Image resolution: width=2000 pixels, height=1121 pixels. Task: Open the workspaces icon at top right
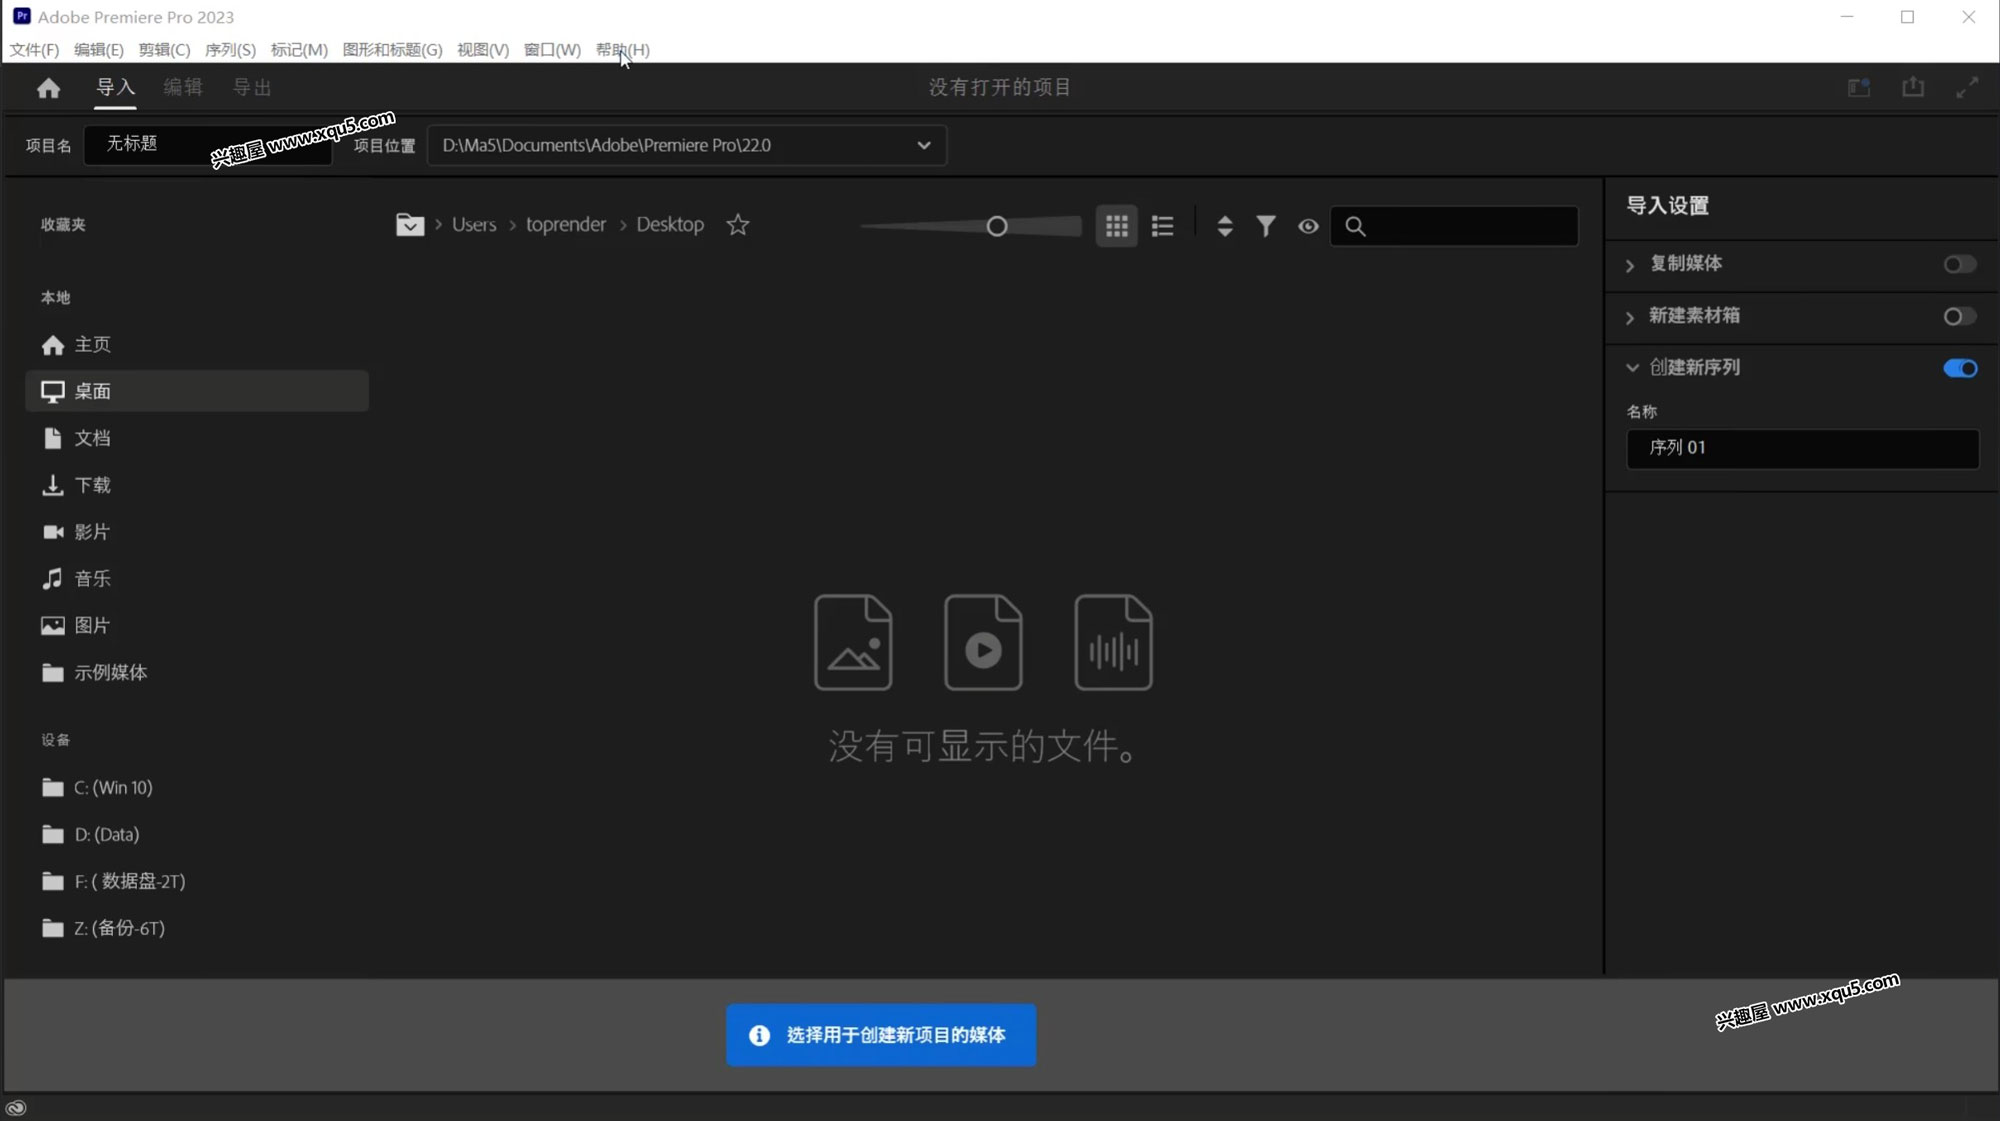(x=1859, y=87)
